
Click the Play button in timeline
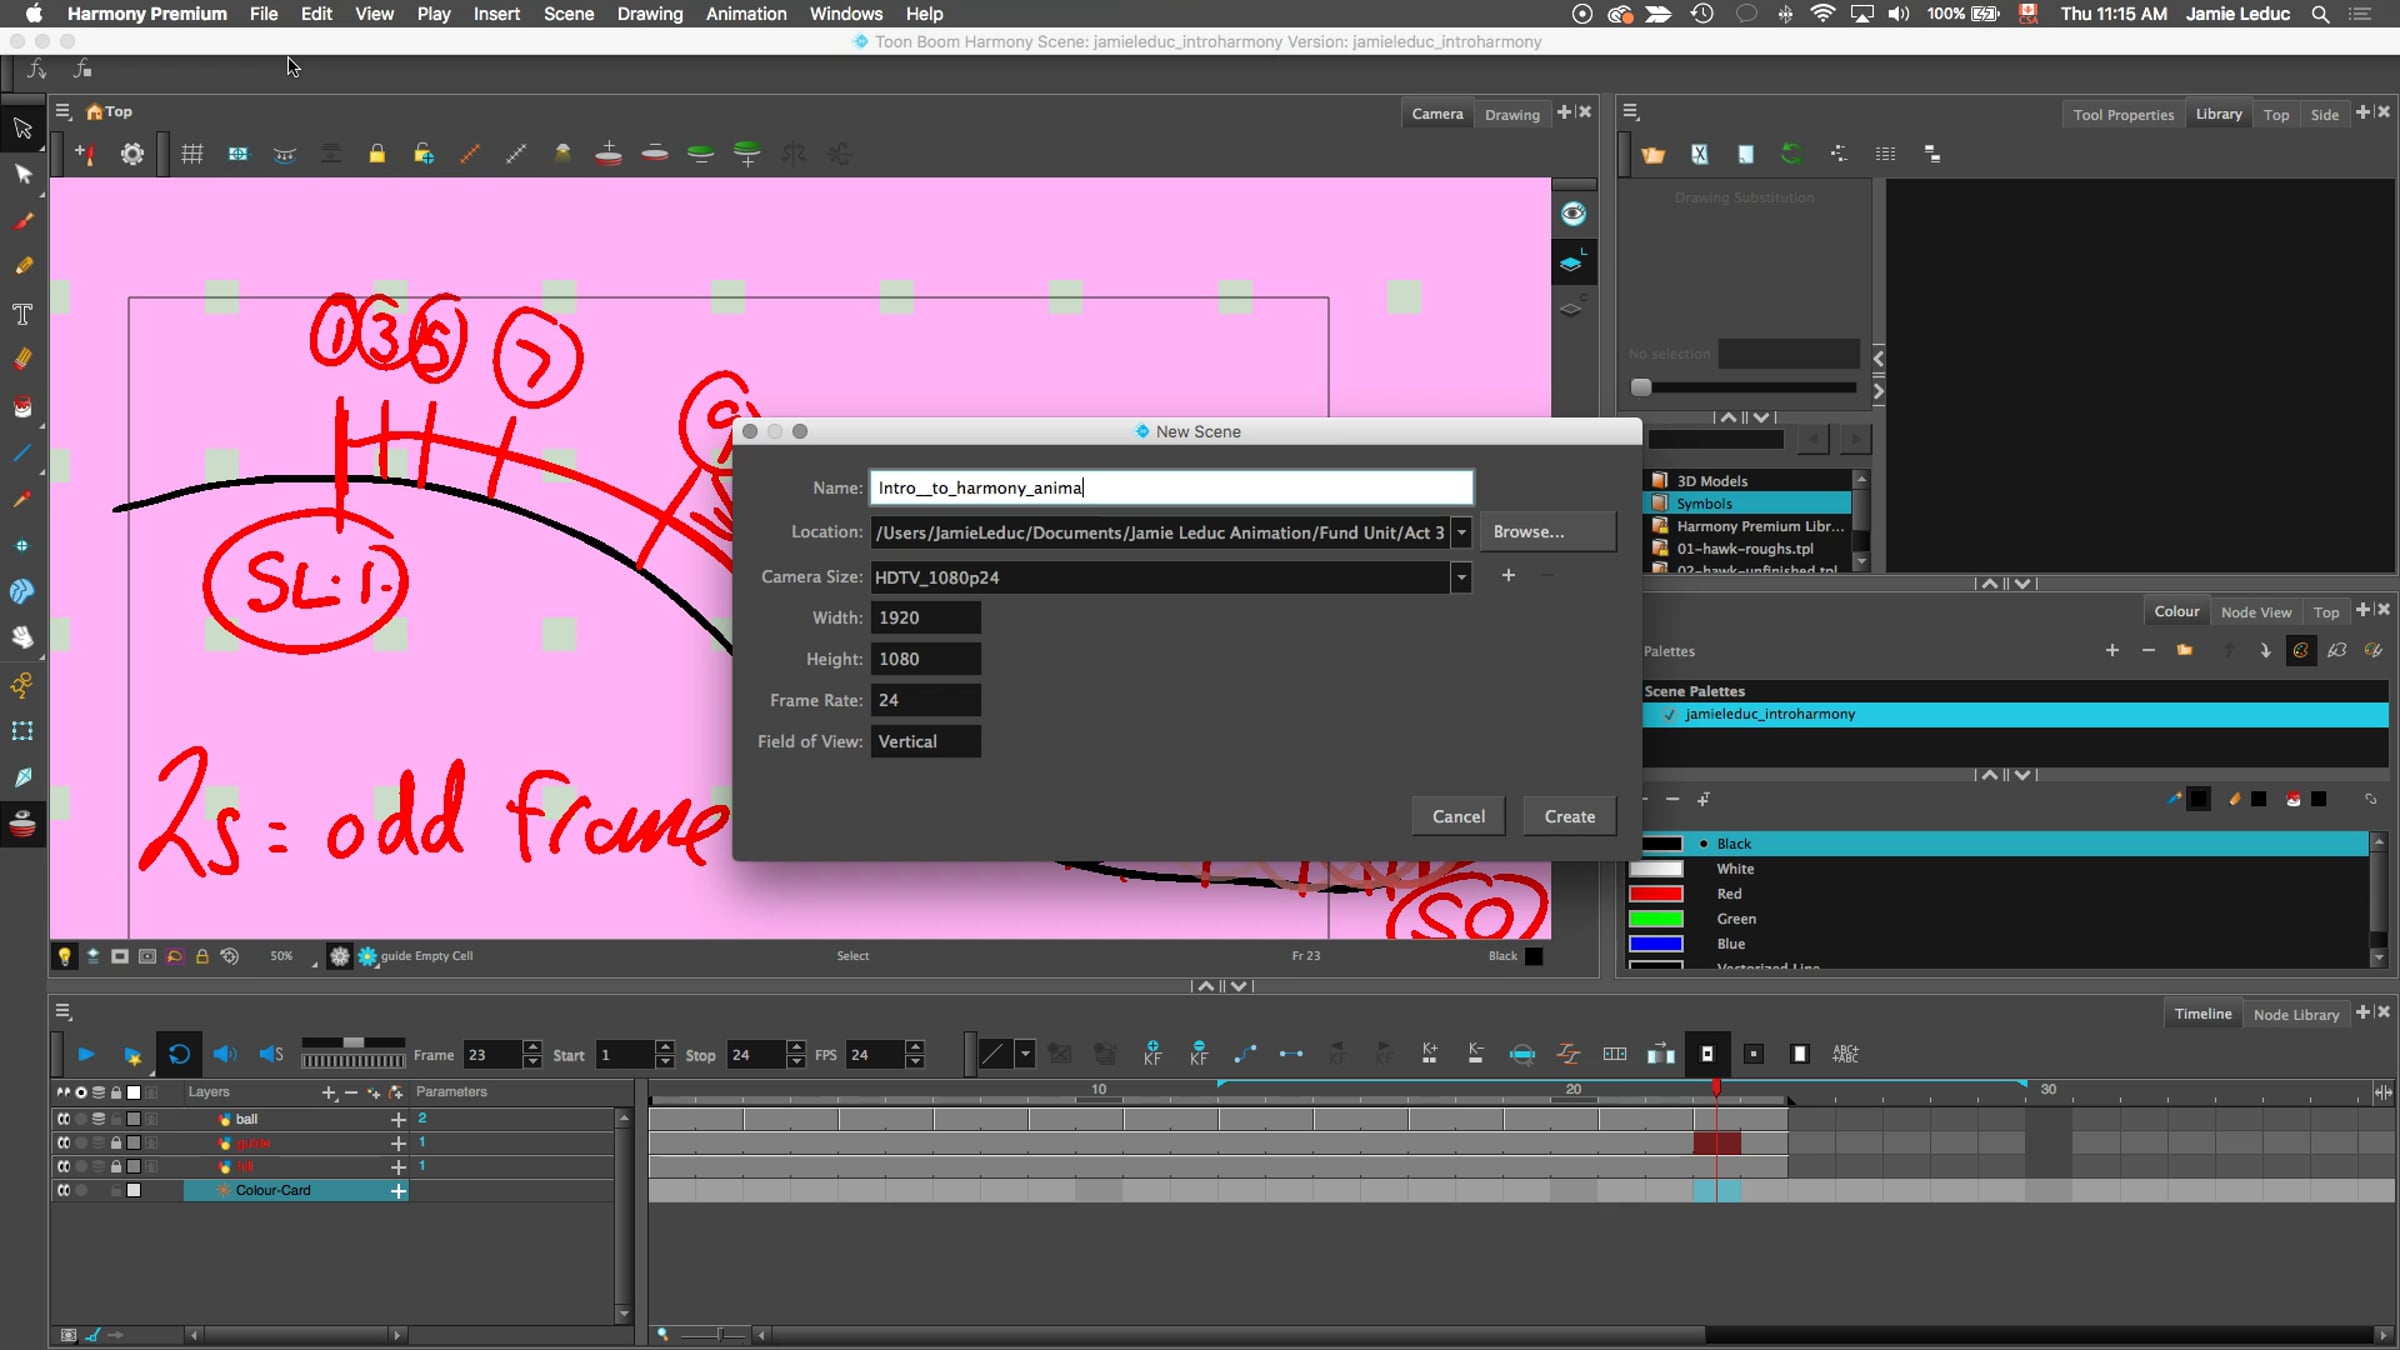pyautogui.click(x=86, y=1054)
